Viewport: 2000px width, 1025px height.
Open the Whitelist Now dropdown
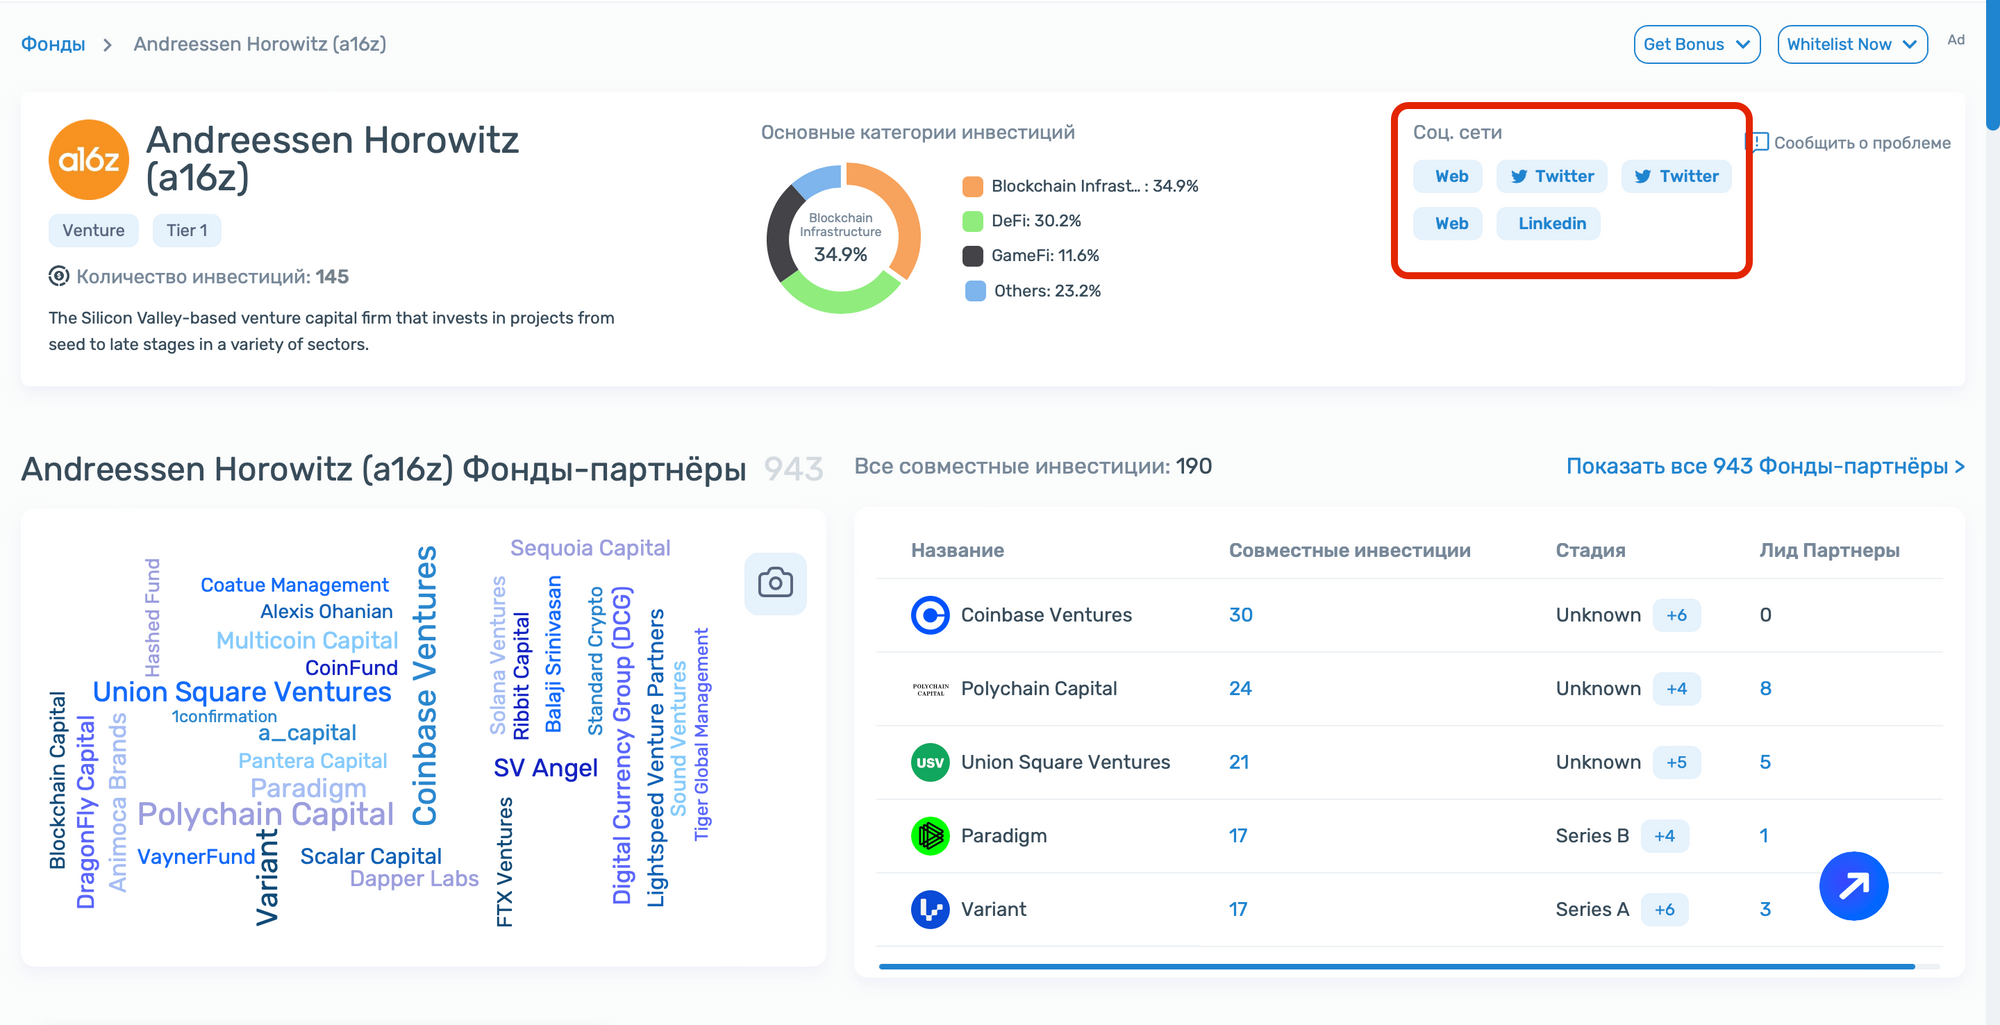tap(1852, 44)
